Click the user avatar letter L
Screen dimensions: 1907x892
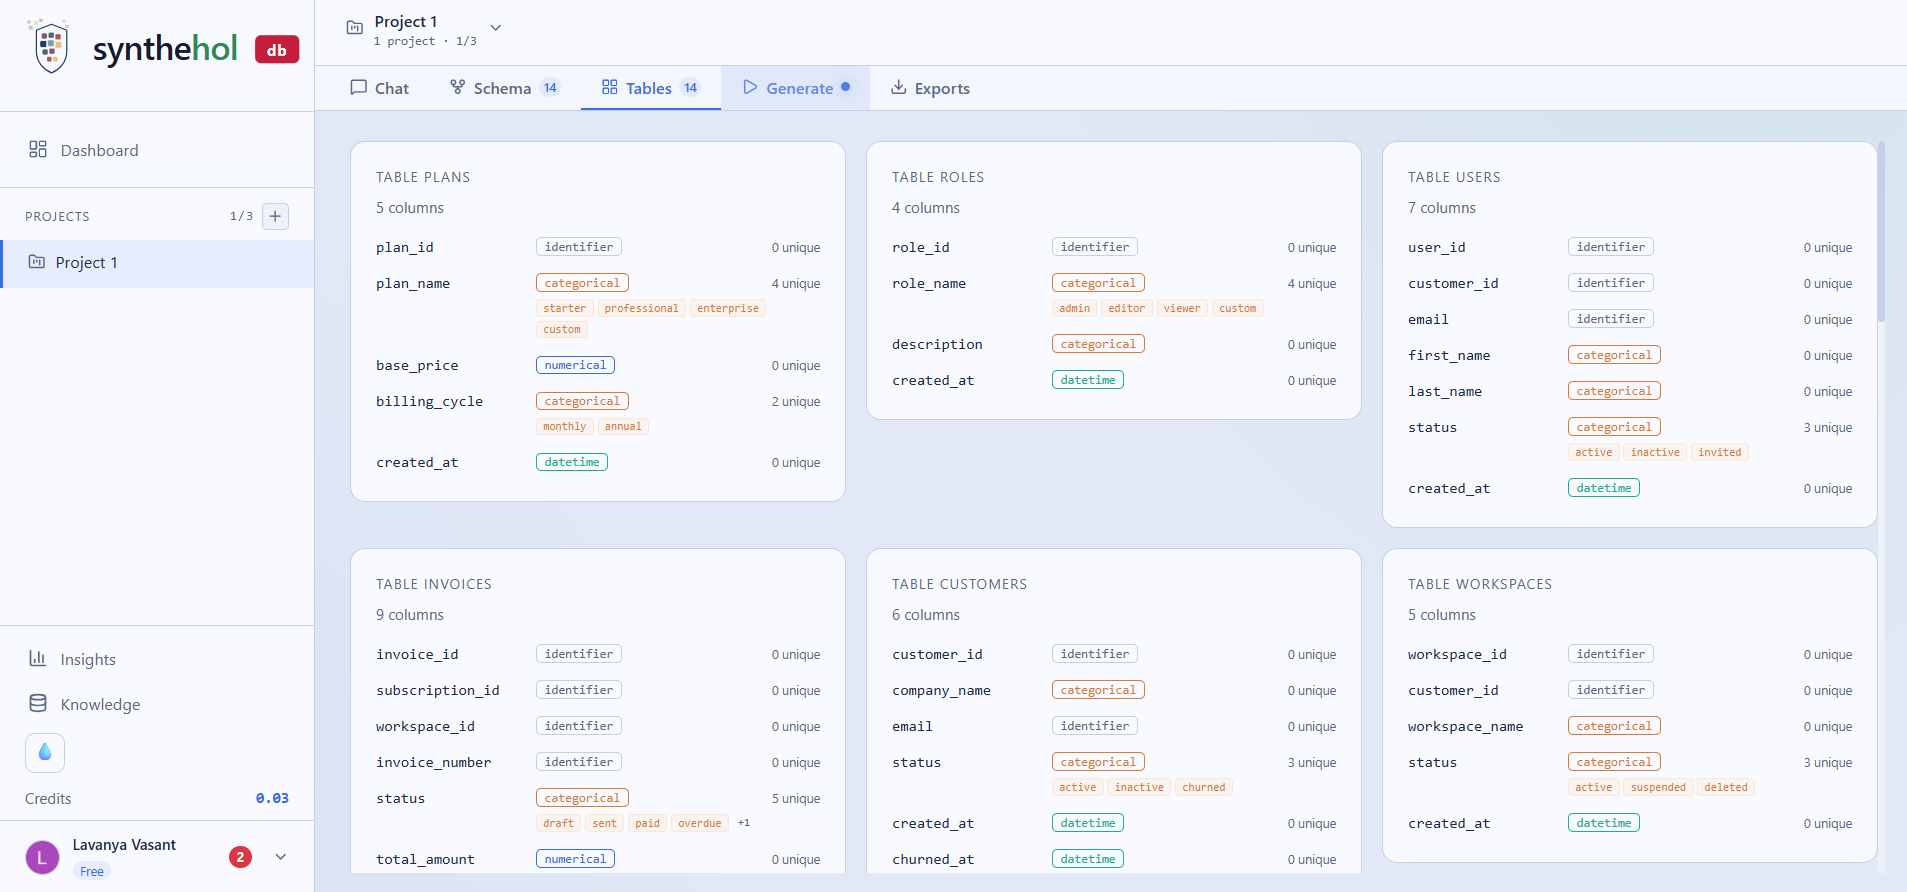pos(42,857)
